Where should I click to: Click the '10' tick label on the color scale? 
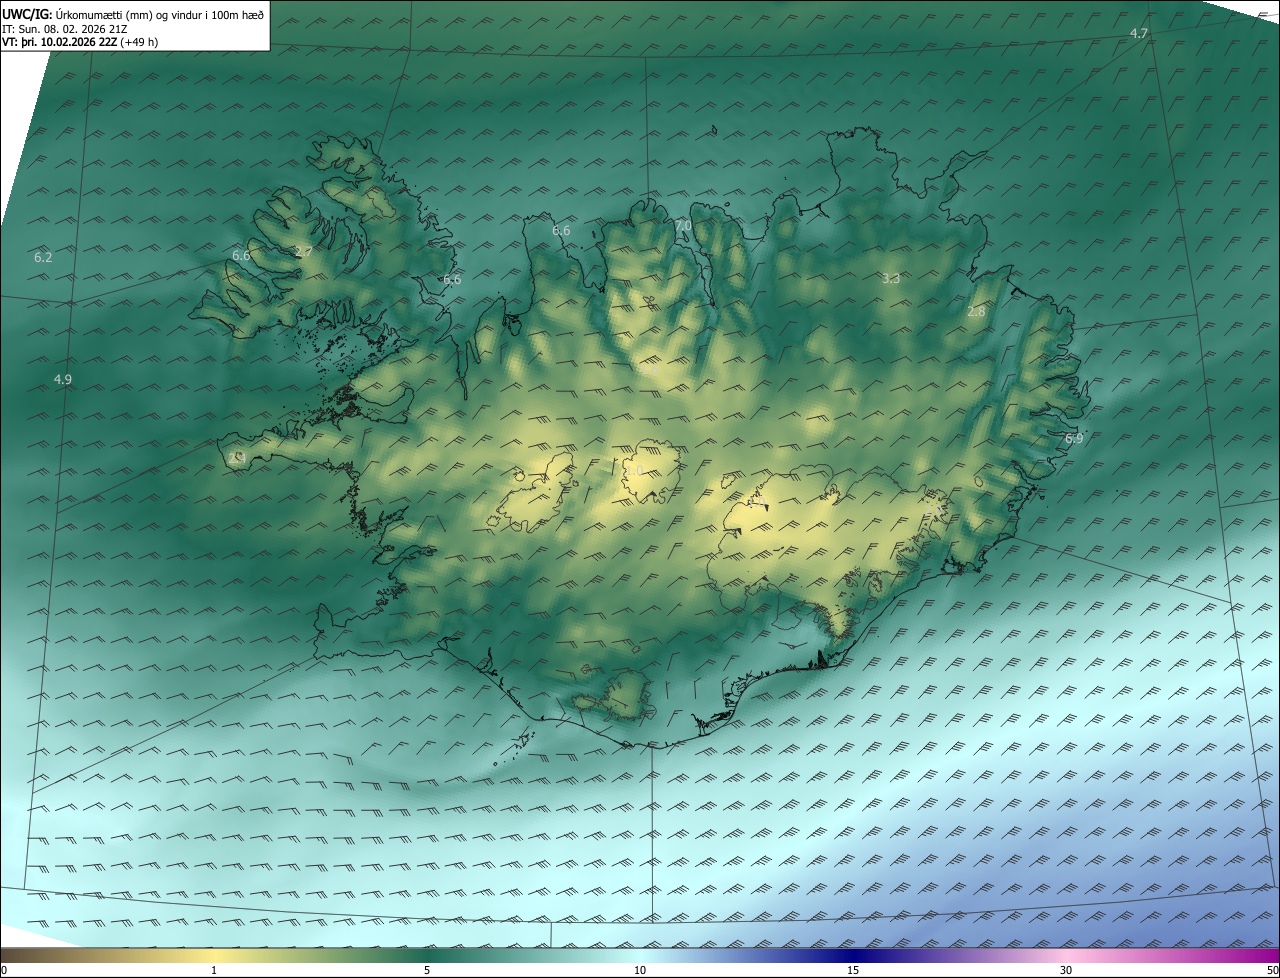(640, 970)
